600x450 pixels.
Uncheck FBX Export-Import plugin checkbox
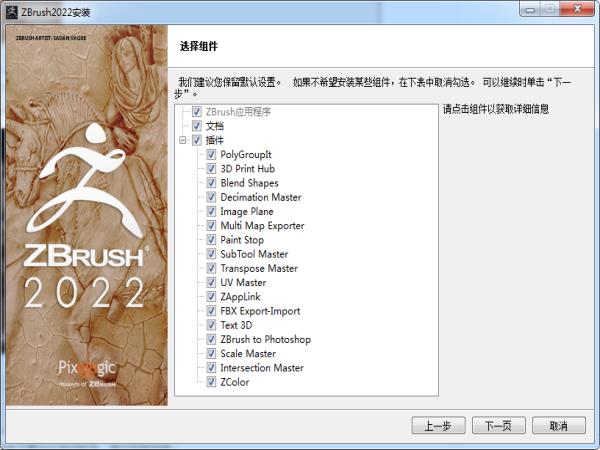[211, 311]
